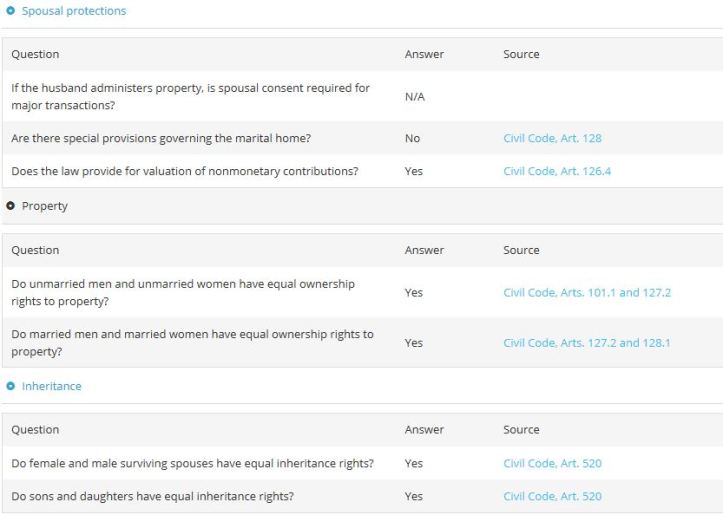Expand the Spousal protections heading
Image resolution: width=723 pixels, height=515 pixels.
click(74, 11)
